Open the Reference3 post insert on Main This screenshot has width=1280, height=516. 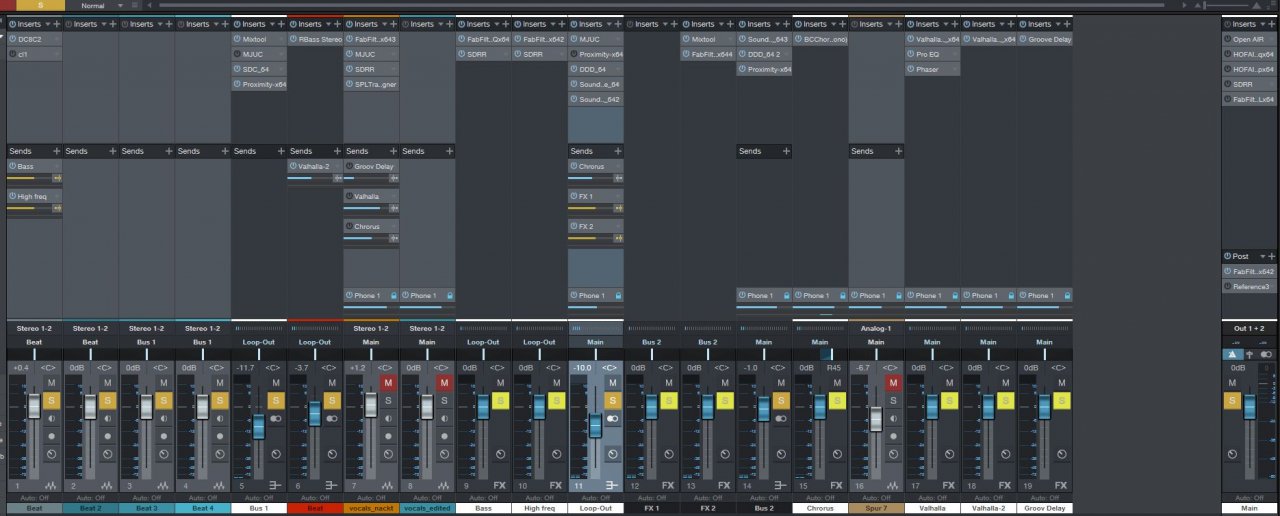[x=1249, y=287]
